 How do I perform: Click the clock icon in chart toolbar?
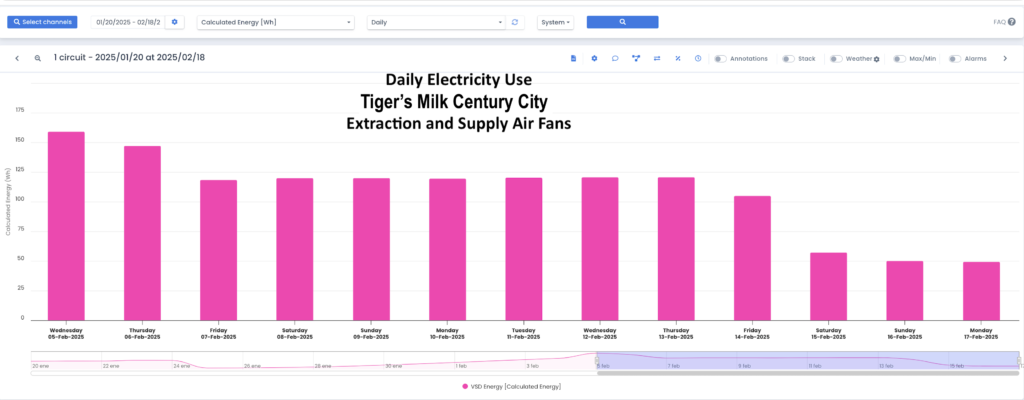[x=698, y=59]
